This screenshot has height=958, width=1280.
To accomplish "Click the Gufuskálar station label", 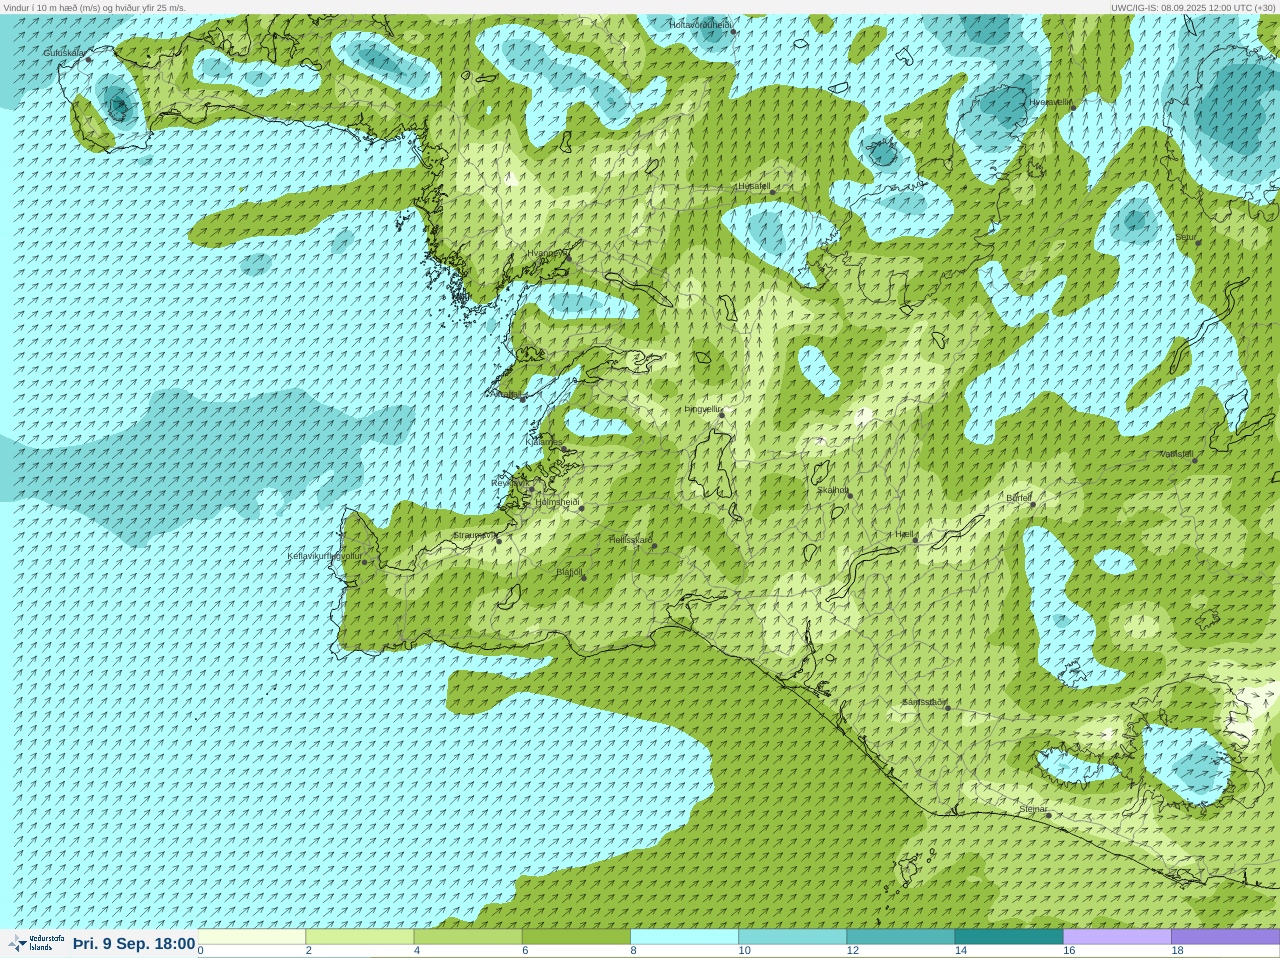I will click(x=64, y=53).
